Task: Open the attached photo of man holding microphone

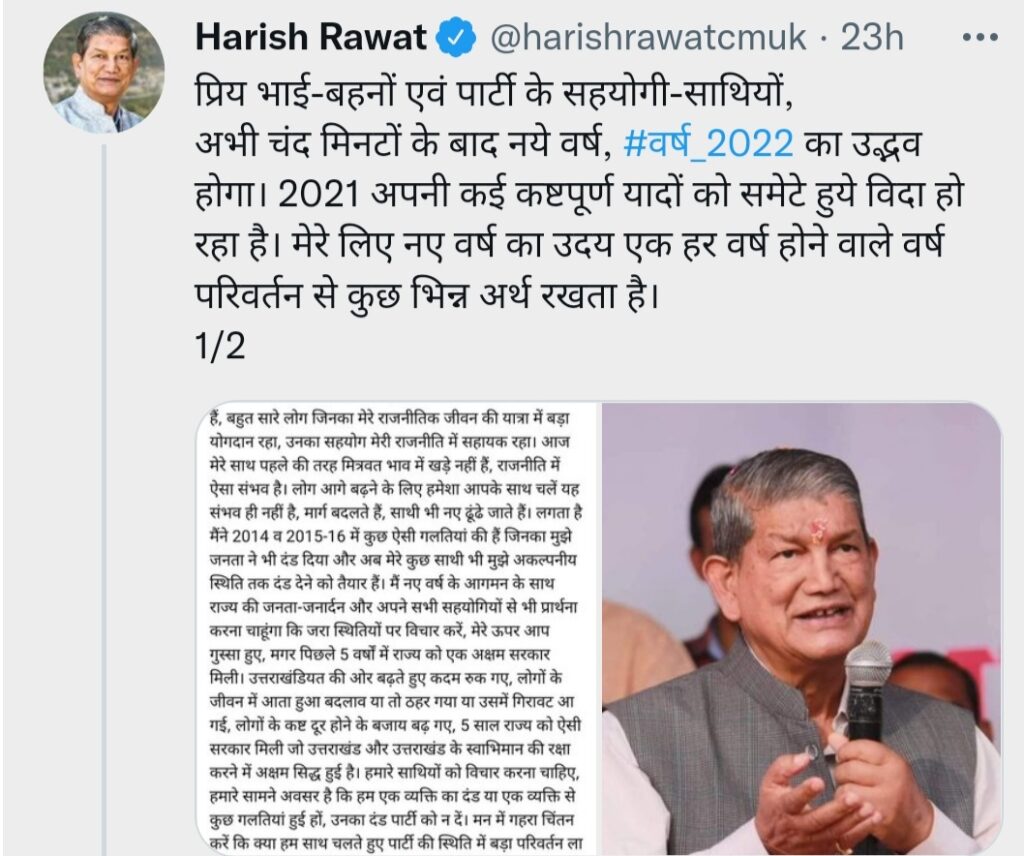Action: tap(801, 628)
